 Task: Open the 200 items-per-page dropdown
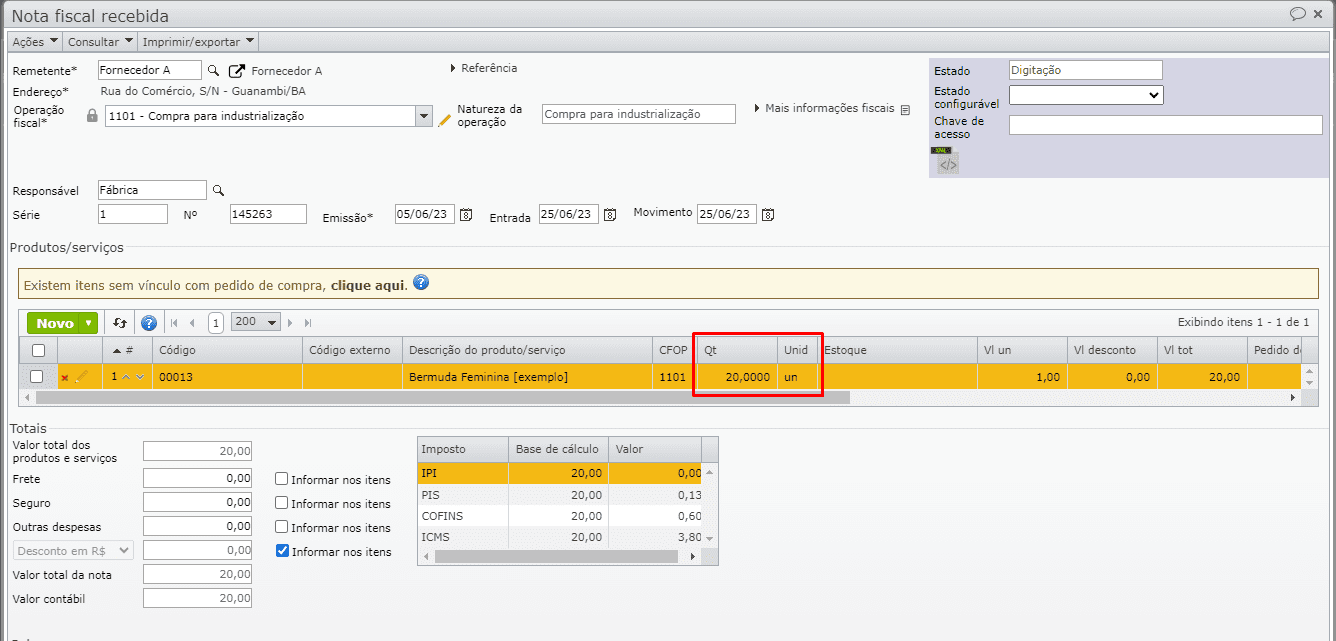pyautogui.click(x=255, y=322)
